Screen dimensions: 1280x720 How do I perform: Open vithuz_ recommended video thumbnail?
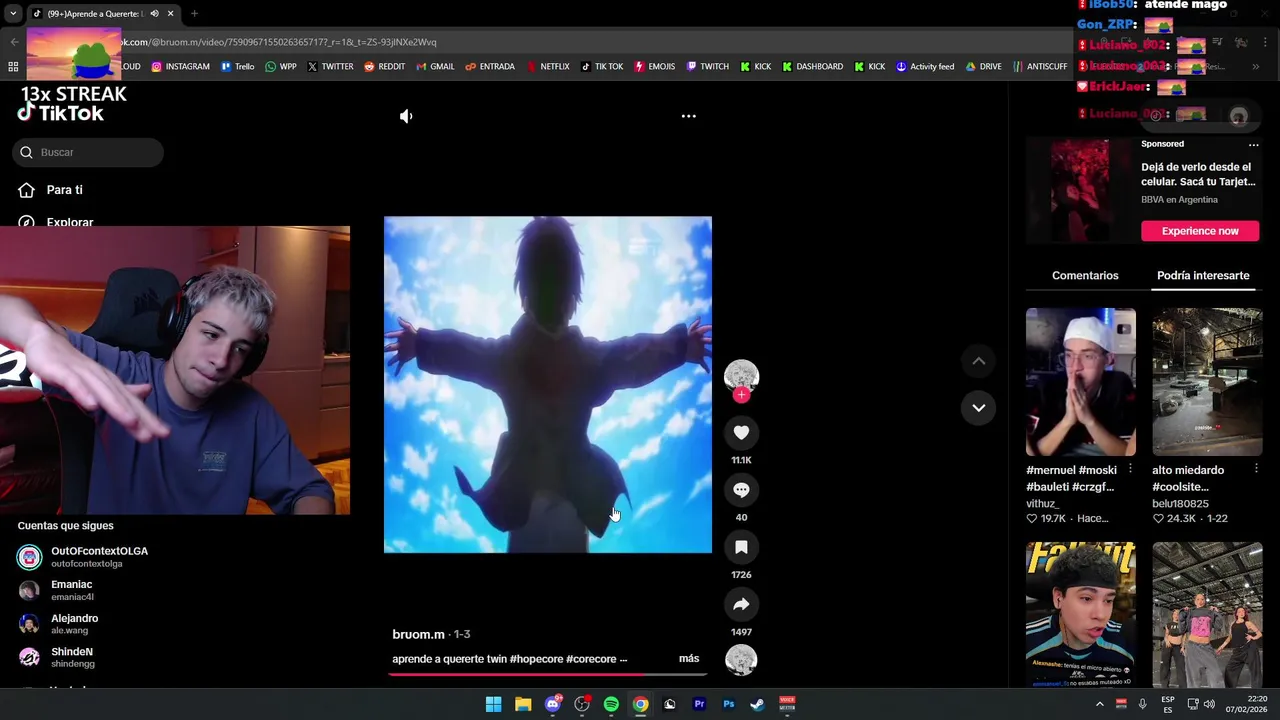(x=1081, y=382)
